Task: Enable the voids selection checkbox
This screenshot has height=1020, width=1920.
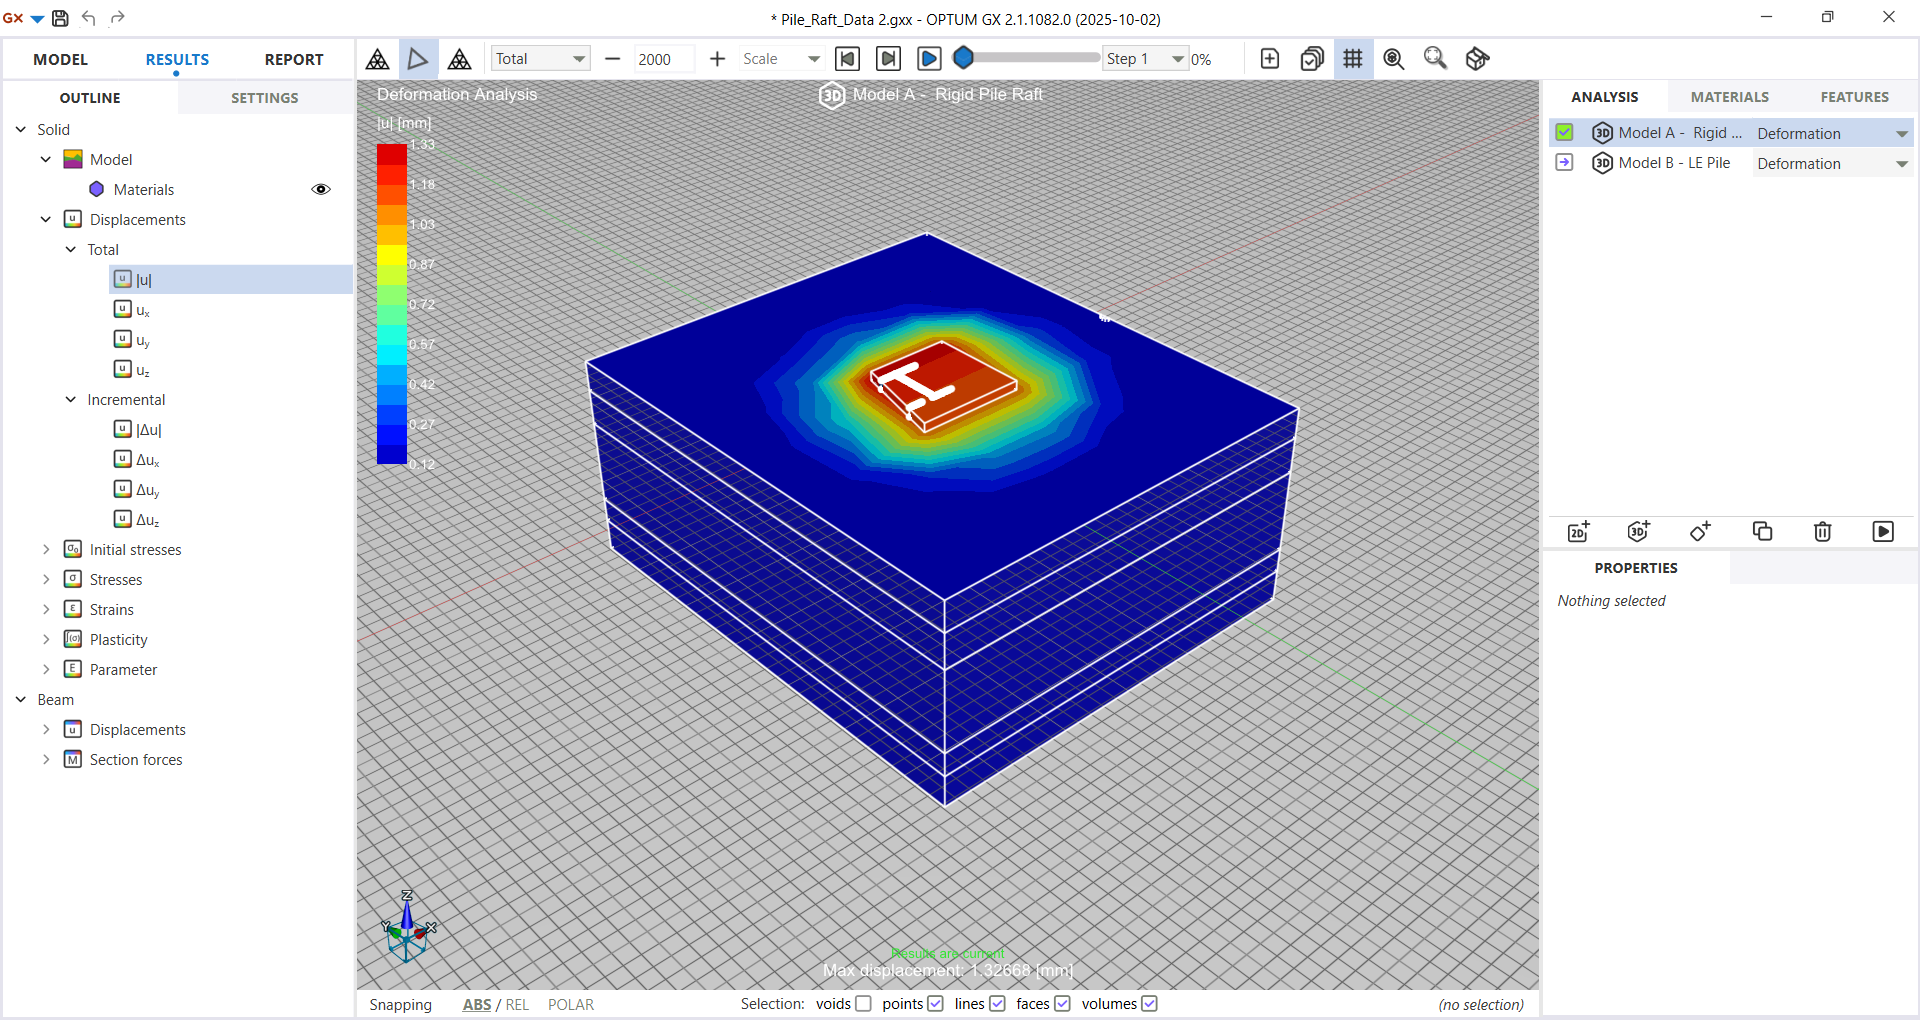Action: [863, 1004]
